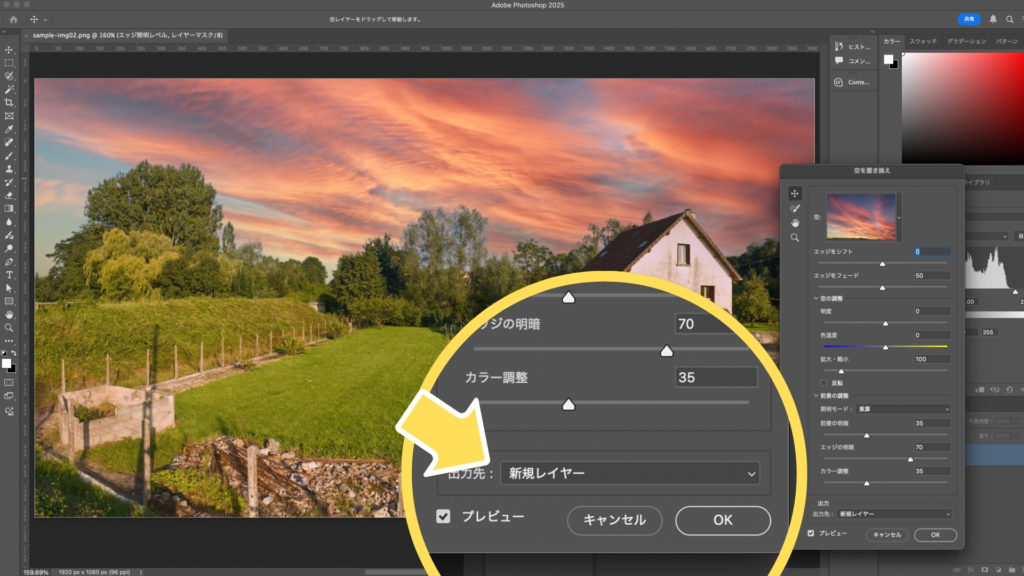Open the notifications bell icon
Image resolution: width=1024 pixels, height=576 pixels.
pos(993,19)
